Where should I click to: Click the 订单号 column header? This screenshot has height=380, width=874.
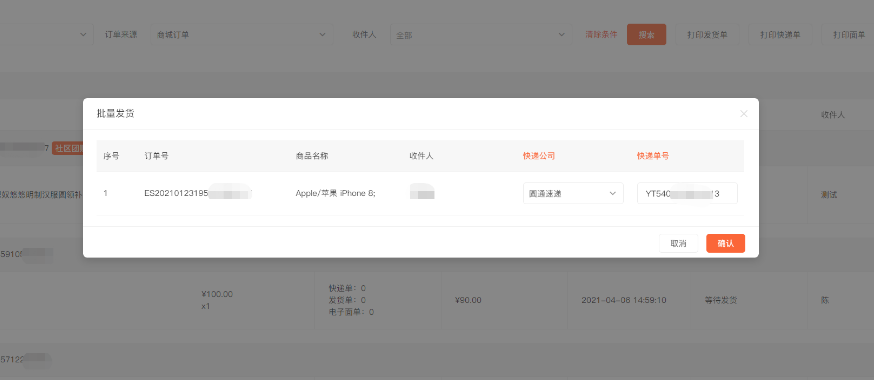(156, 156)
